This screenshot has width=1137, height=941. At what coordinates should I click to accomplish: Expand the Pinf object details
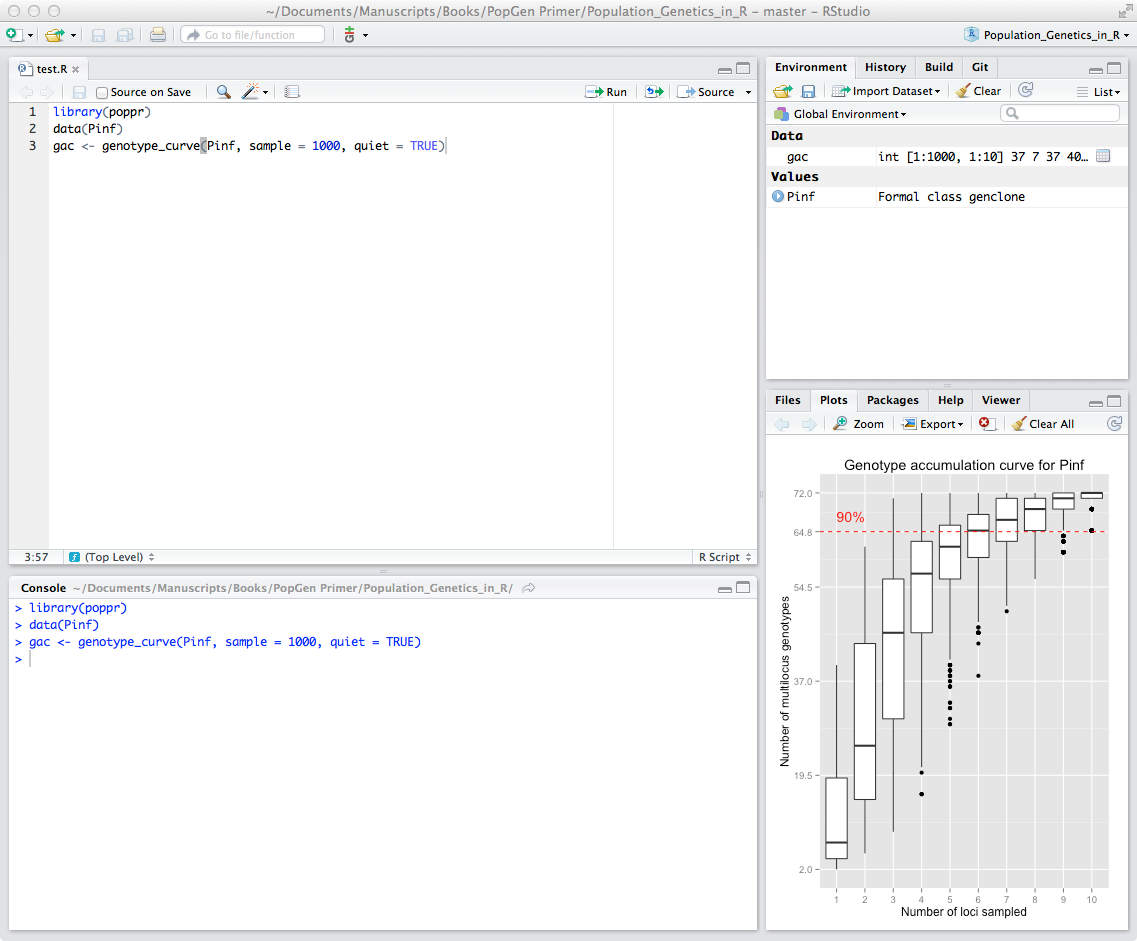click(x=778, y=197)
